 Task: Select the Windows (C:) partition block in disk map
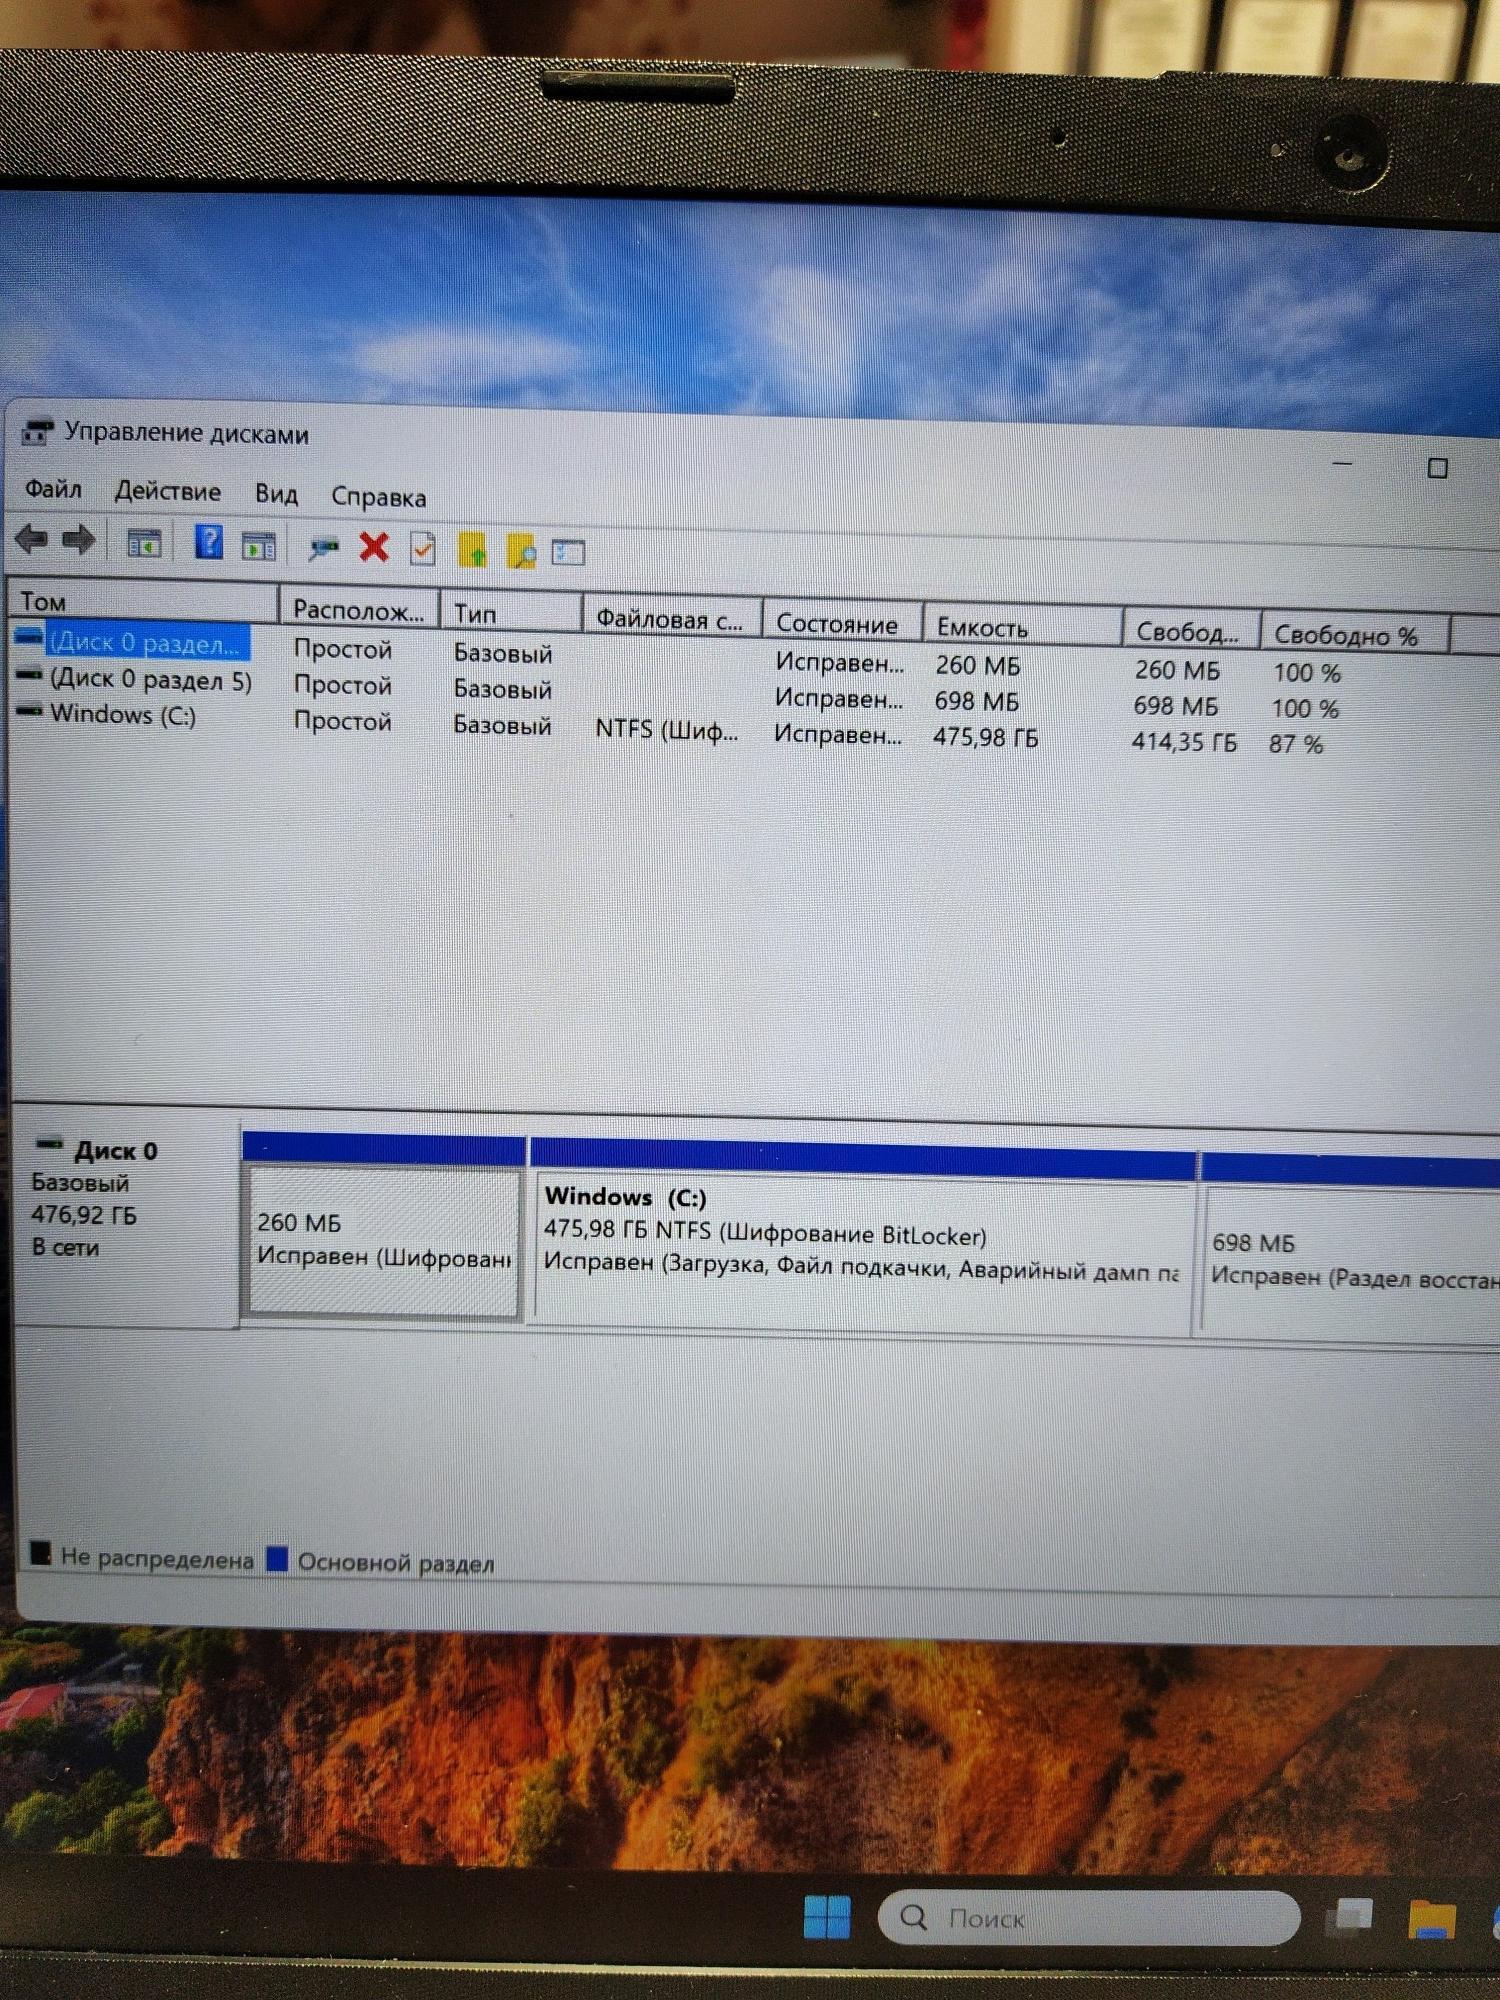[862, 1250]
